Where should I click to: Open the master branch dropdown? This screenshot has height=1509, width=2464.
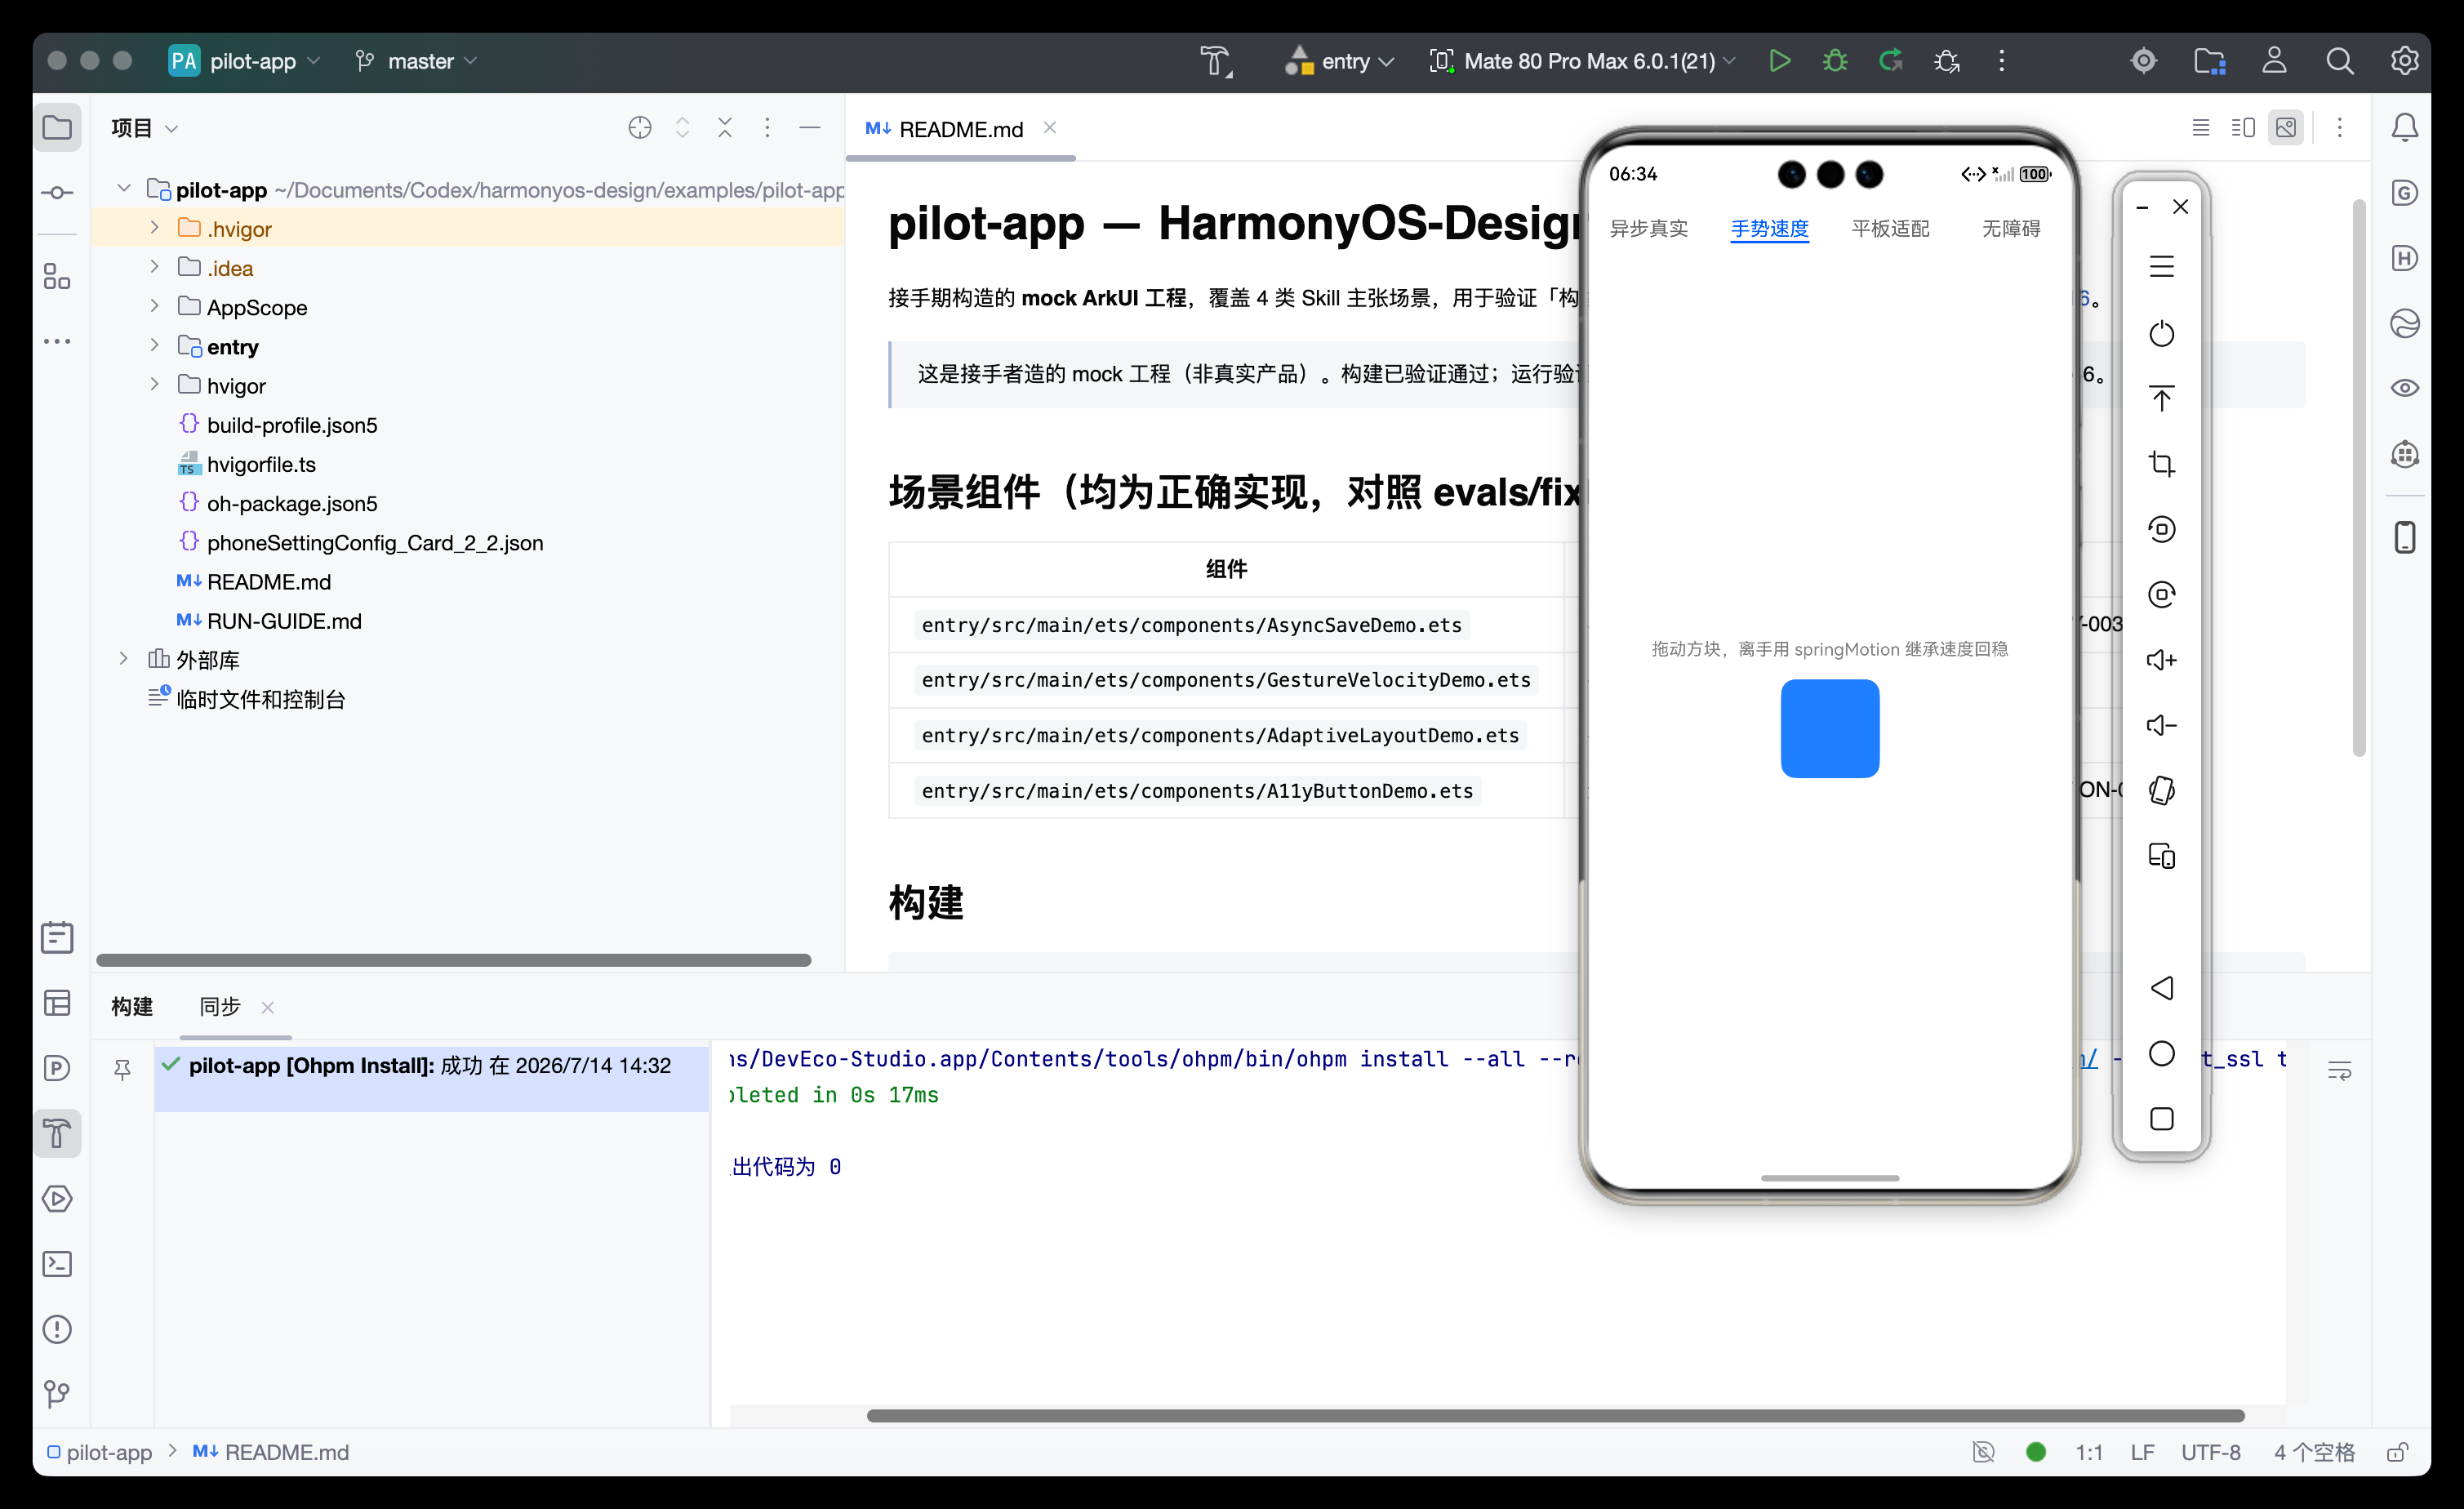[416, 61]
